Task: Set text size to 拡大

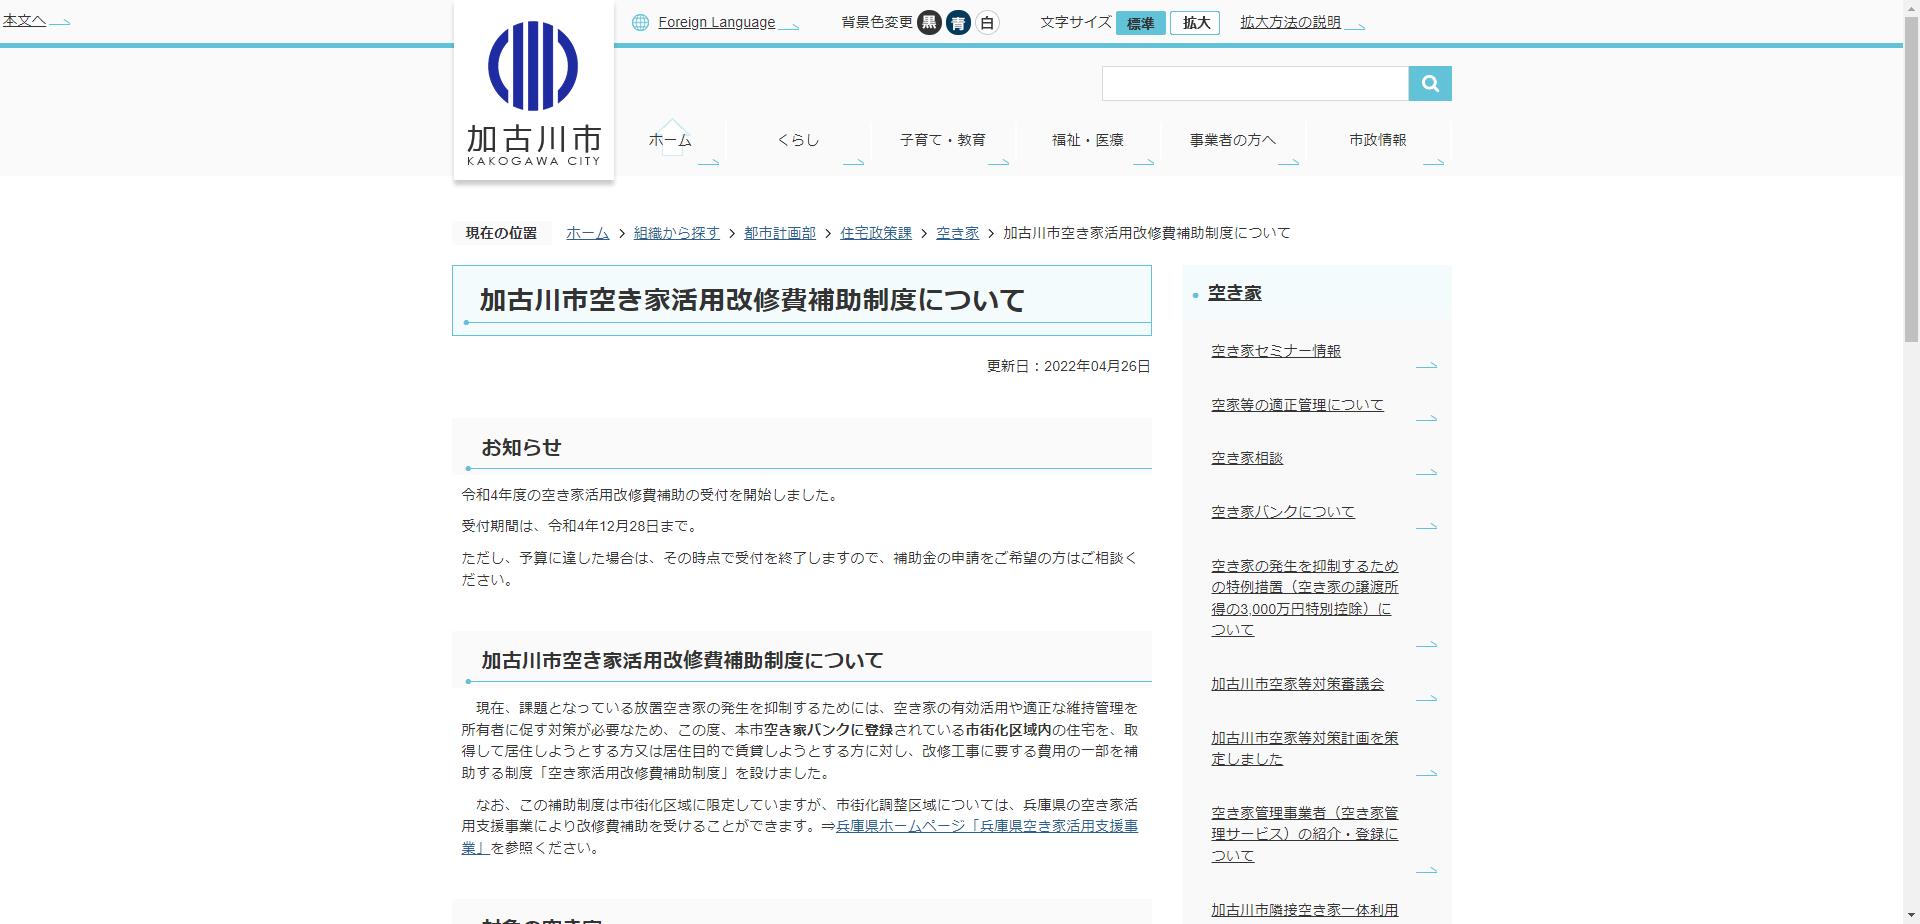Action: [x=1196, y=23]
